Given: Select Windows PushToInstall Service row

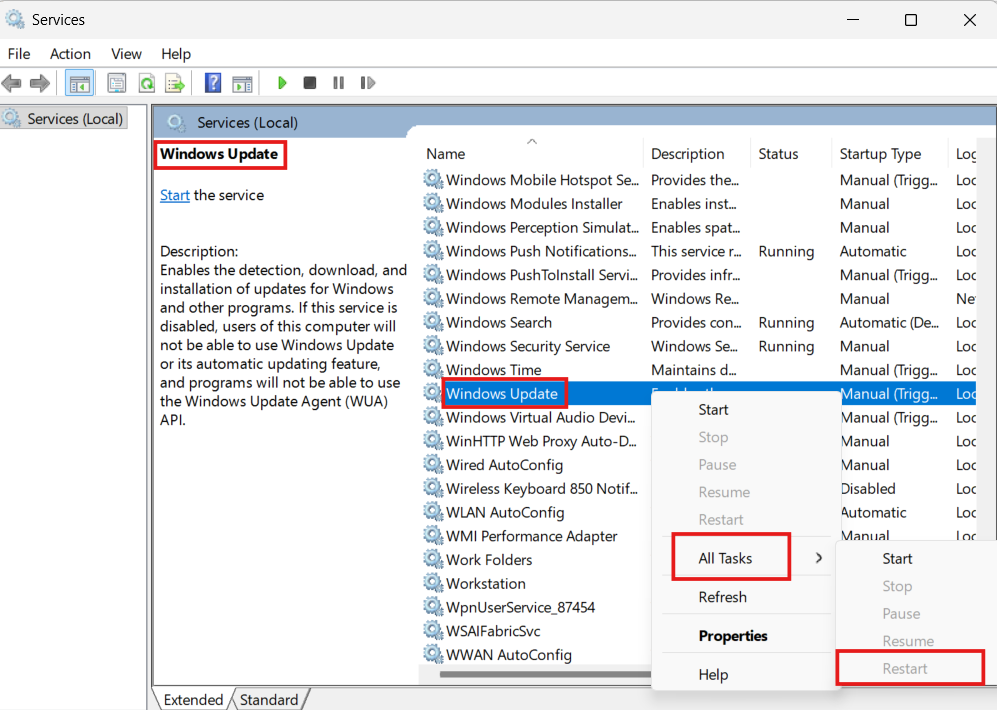Looking at the screenshot, I should click(698, 275).
